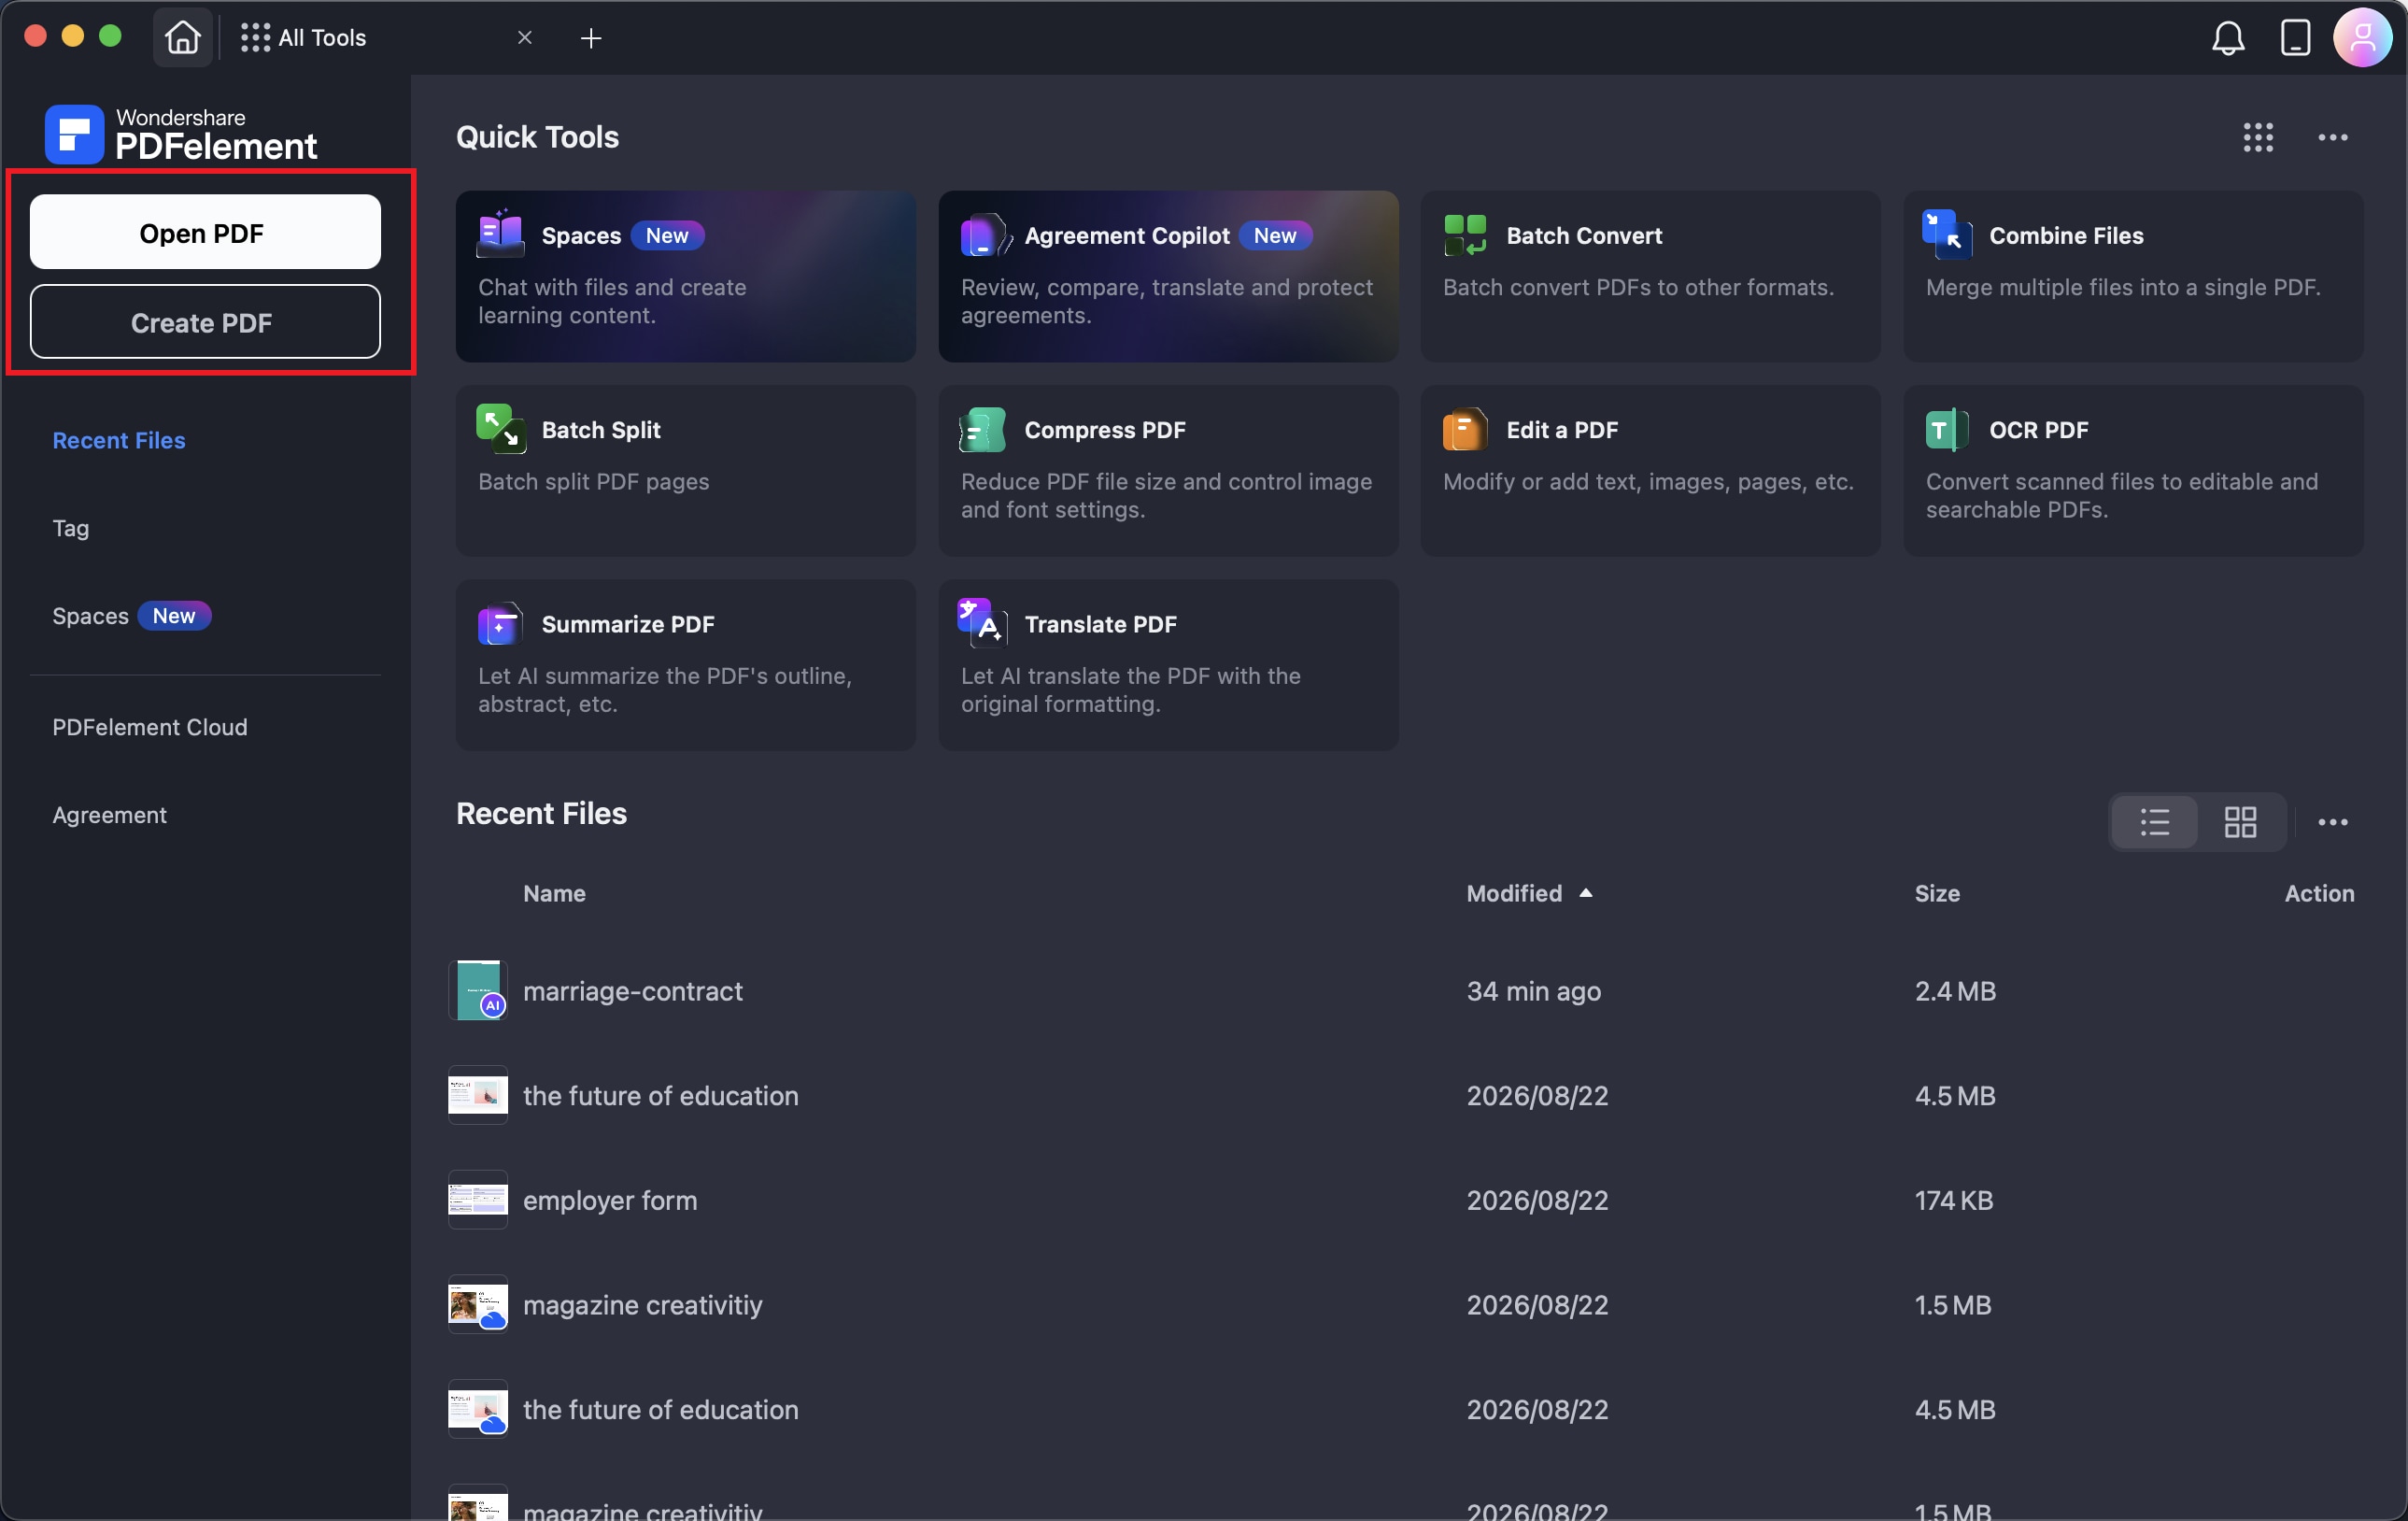Close the All Tools tab
Viewport: 2408px width, 1521px height.
525,37
